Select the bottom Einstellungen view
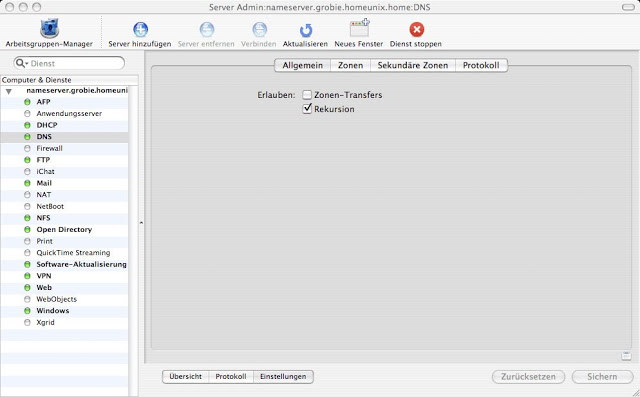Screen dimensions: 640x397 click(x=283, y=377)
